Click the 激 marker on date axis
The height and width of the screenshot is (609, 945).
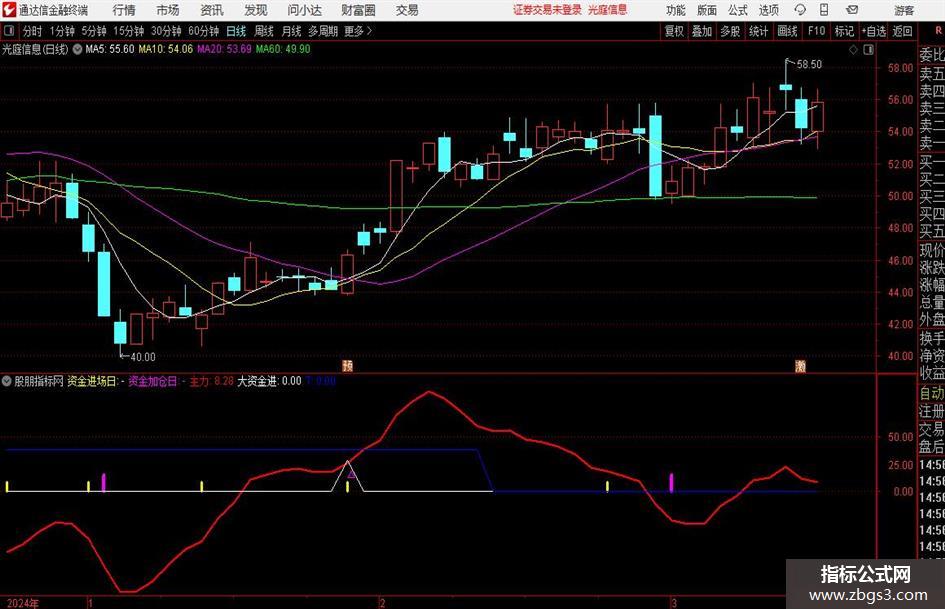[x=800, y=366]
